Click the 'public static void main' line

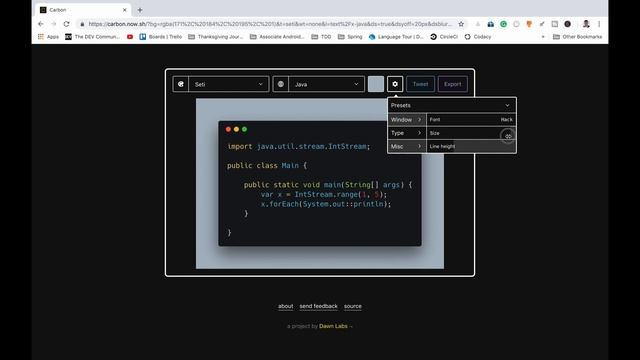tap(328, 185)
